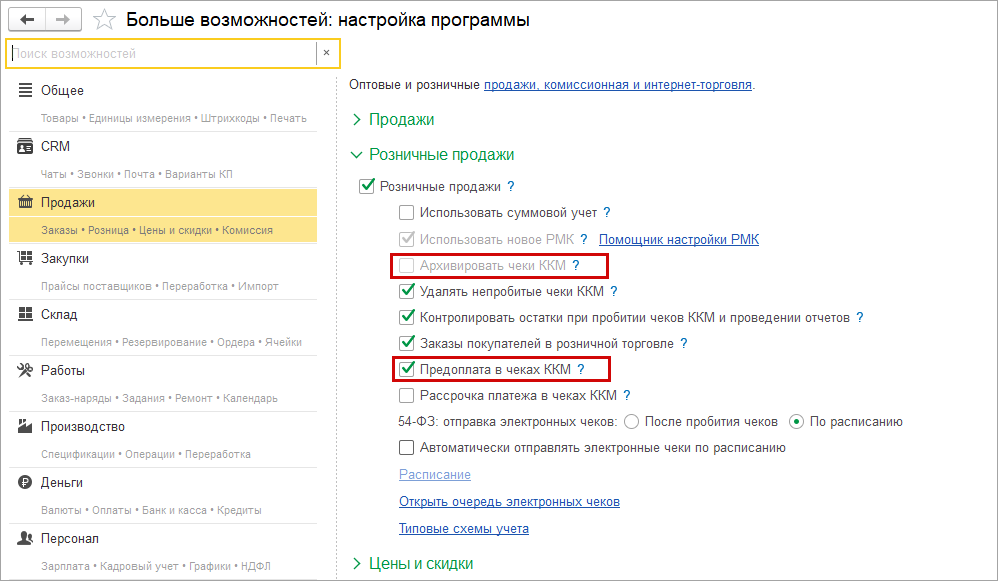Uncheck Удалять непробитые чеки ККМ
This screenshot has width=998, height=581.
pos(406,292)
